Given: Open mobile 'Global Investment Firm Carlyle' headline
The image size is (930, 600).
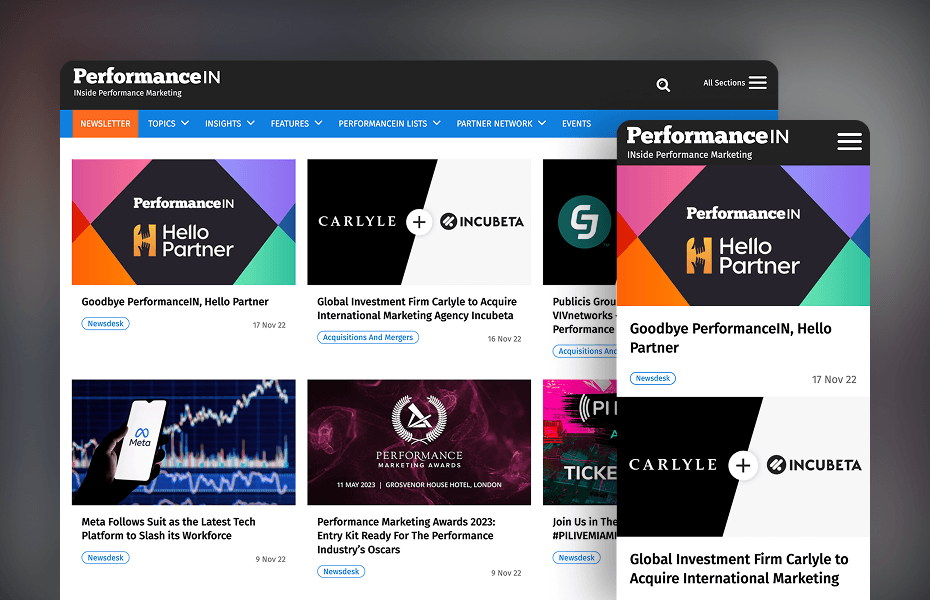Looking at the screenshot, I should pyautogui.click(x=739, y=569).
